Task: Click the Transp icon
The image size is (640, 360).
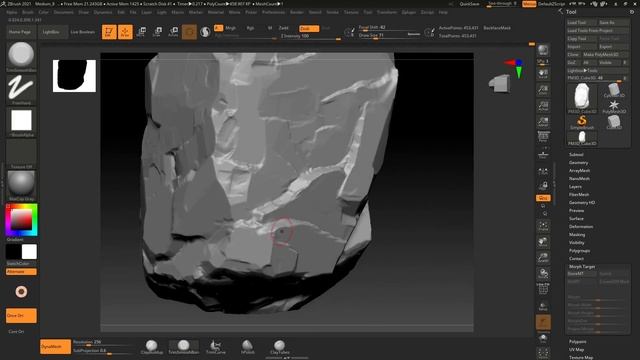Action: (543, 306)
